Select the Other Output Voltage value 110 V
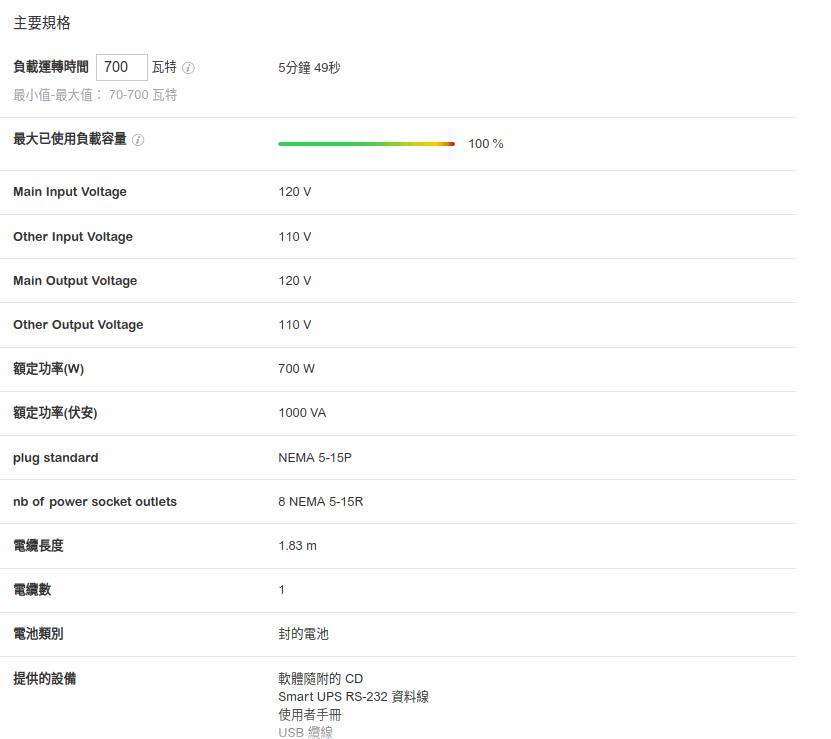The image size is (831, 739). 295,325
